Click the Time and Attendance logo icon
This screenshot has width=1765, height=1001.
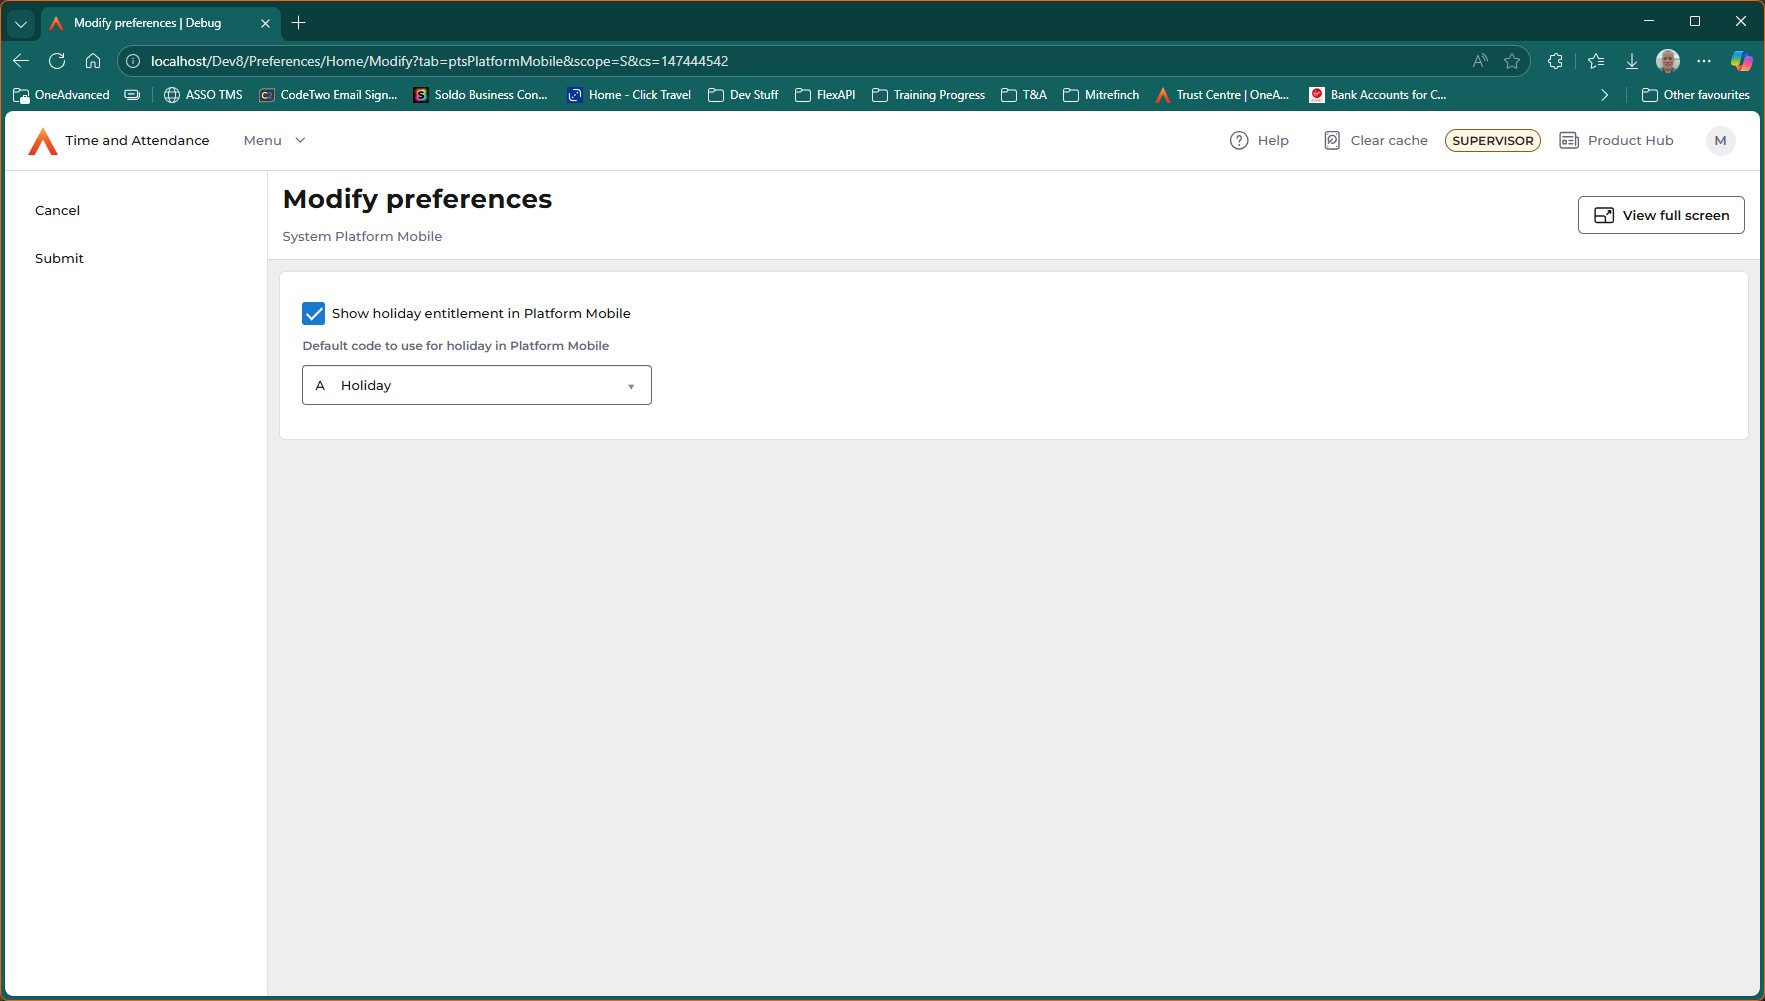43,141
